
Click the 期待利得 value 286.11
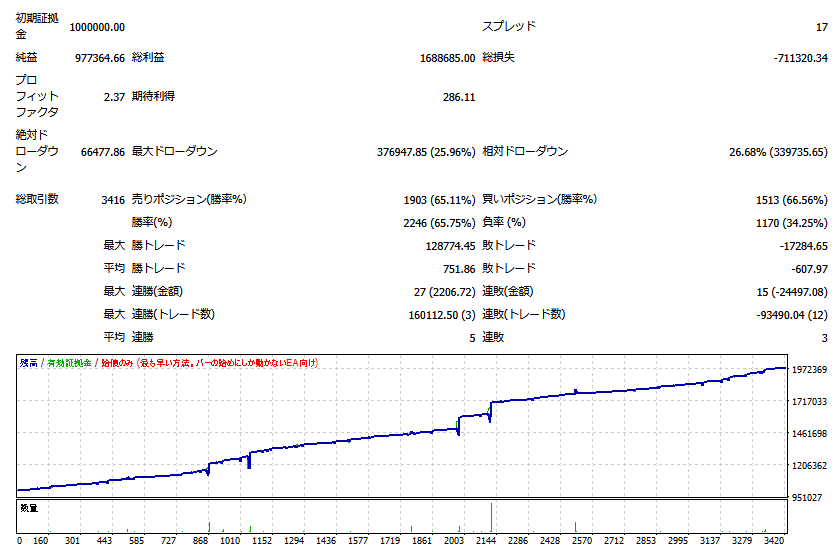coord(458,97)
